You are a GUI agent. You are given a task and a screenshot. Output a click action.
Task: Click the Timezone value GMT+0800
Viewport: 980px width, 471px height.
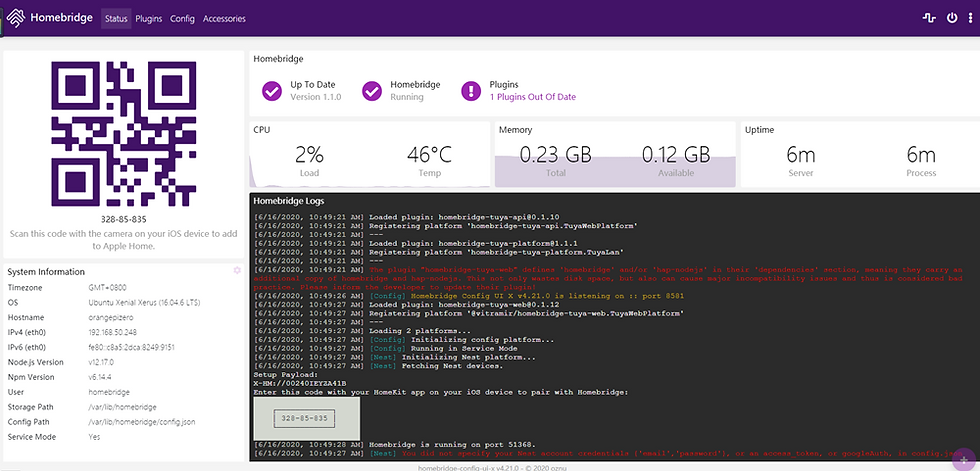pyautogui.click(x=108, y=287)
